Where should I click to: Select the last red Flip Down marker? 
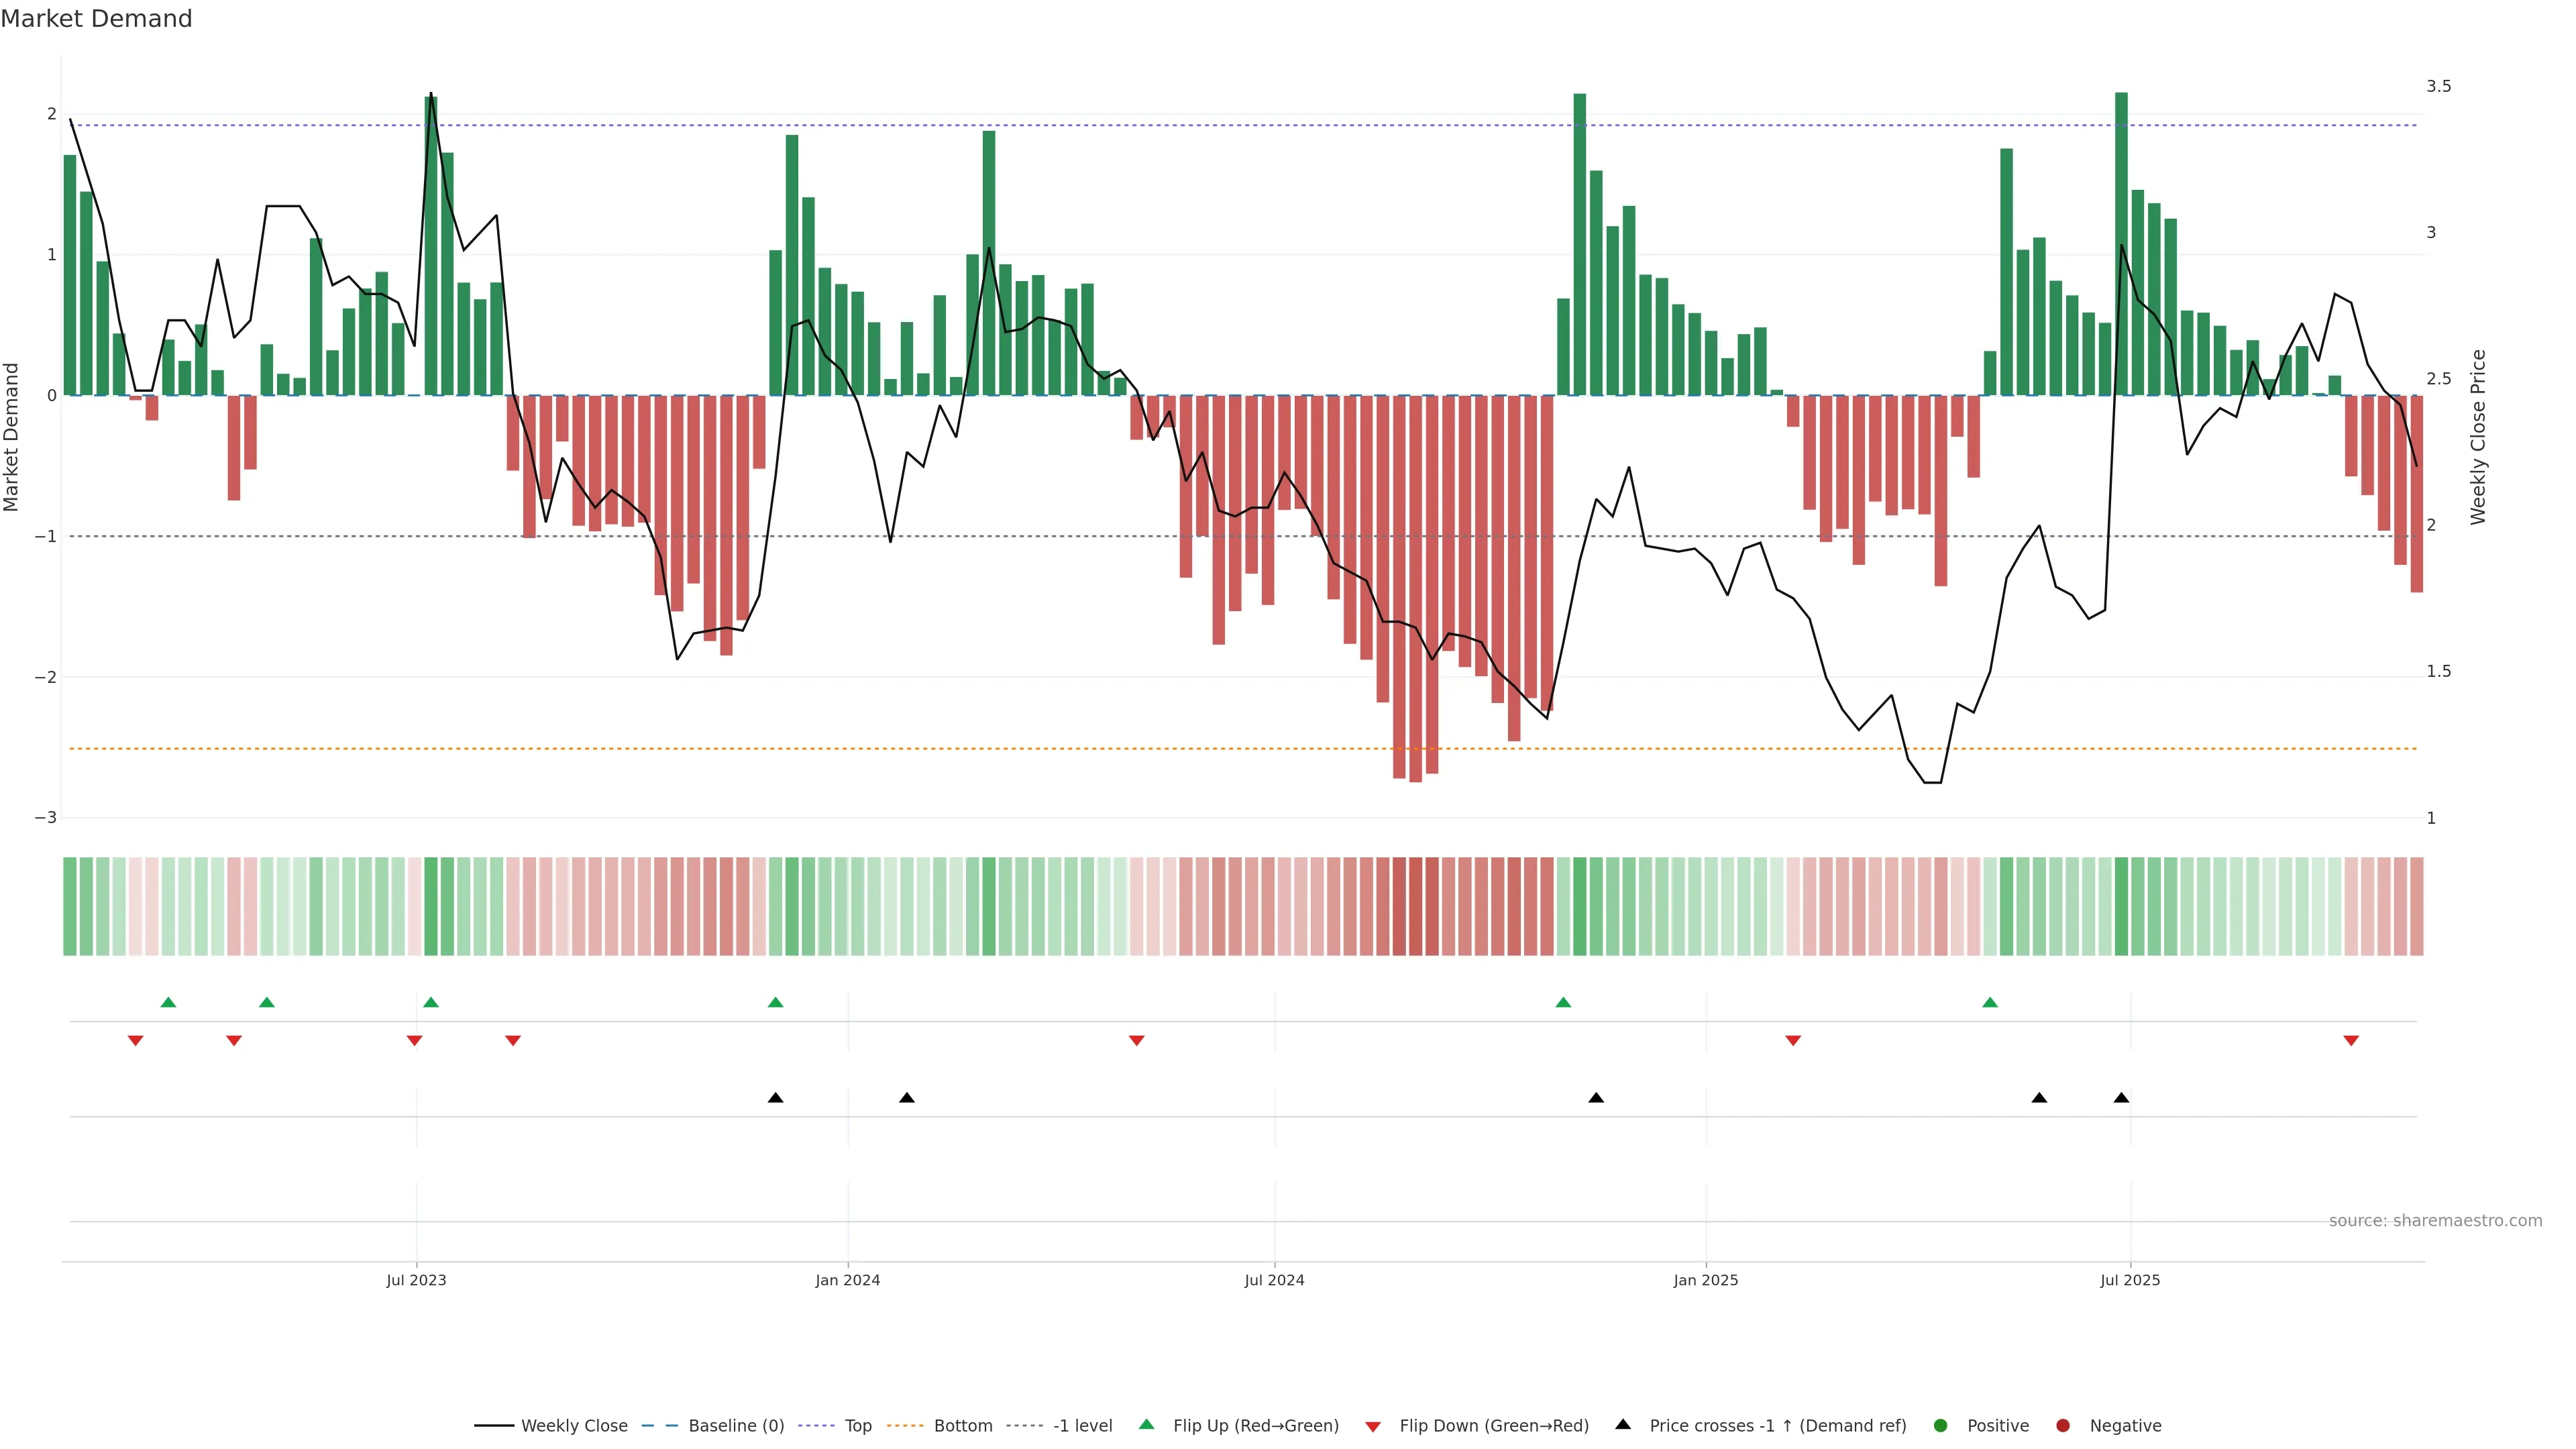2351,1041
